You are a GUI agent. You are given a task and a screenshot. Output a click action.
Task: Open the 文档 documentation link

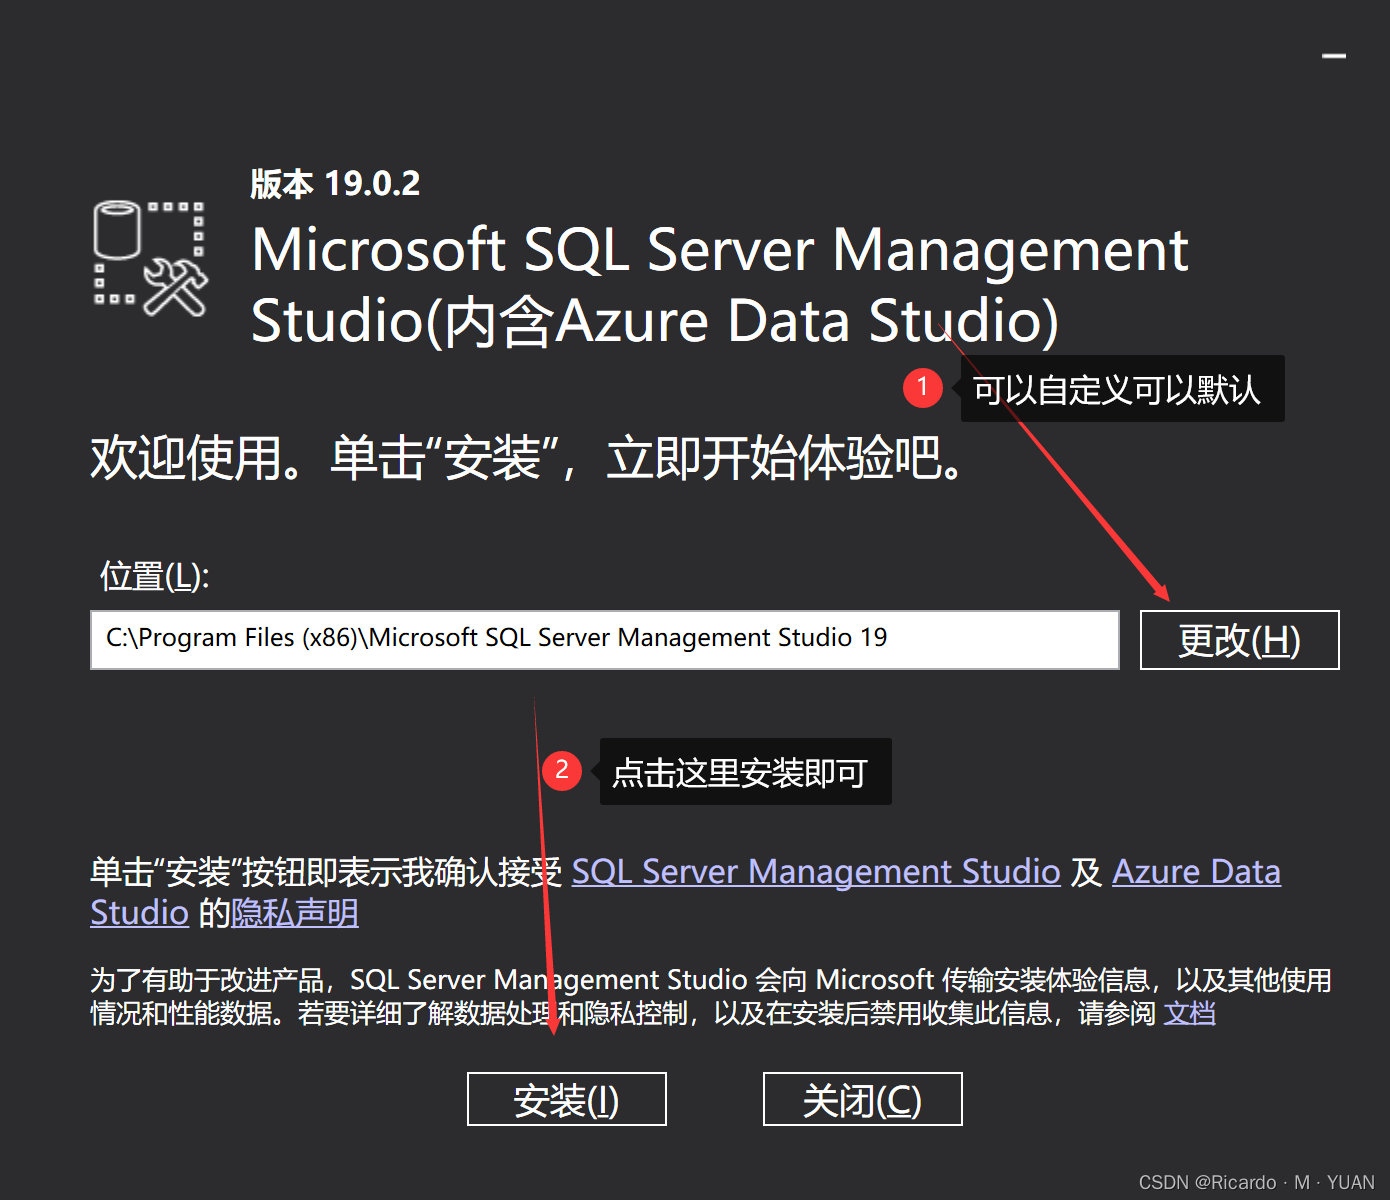[1189, 1013]
